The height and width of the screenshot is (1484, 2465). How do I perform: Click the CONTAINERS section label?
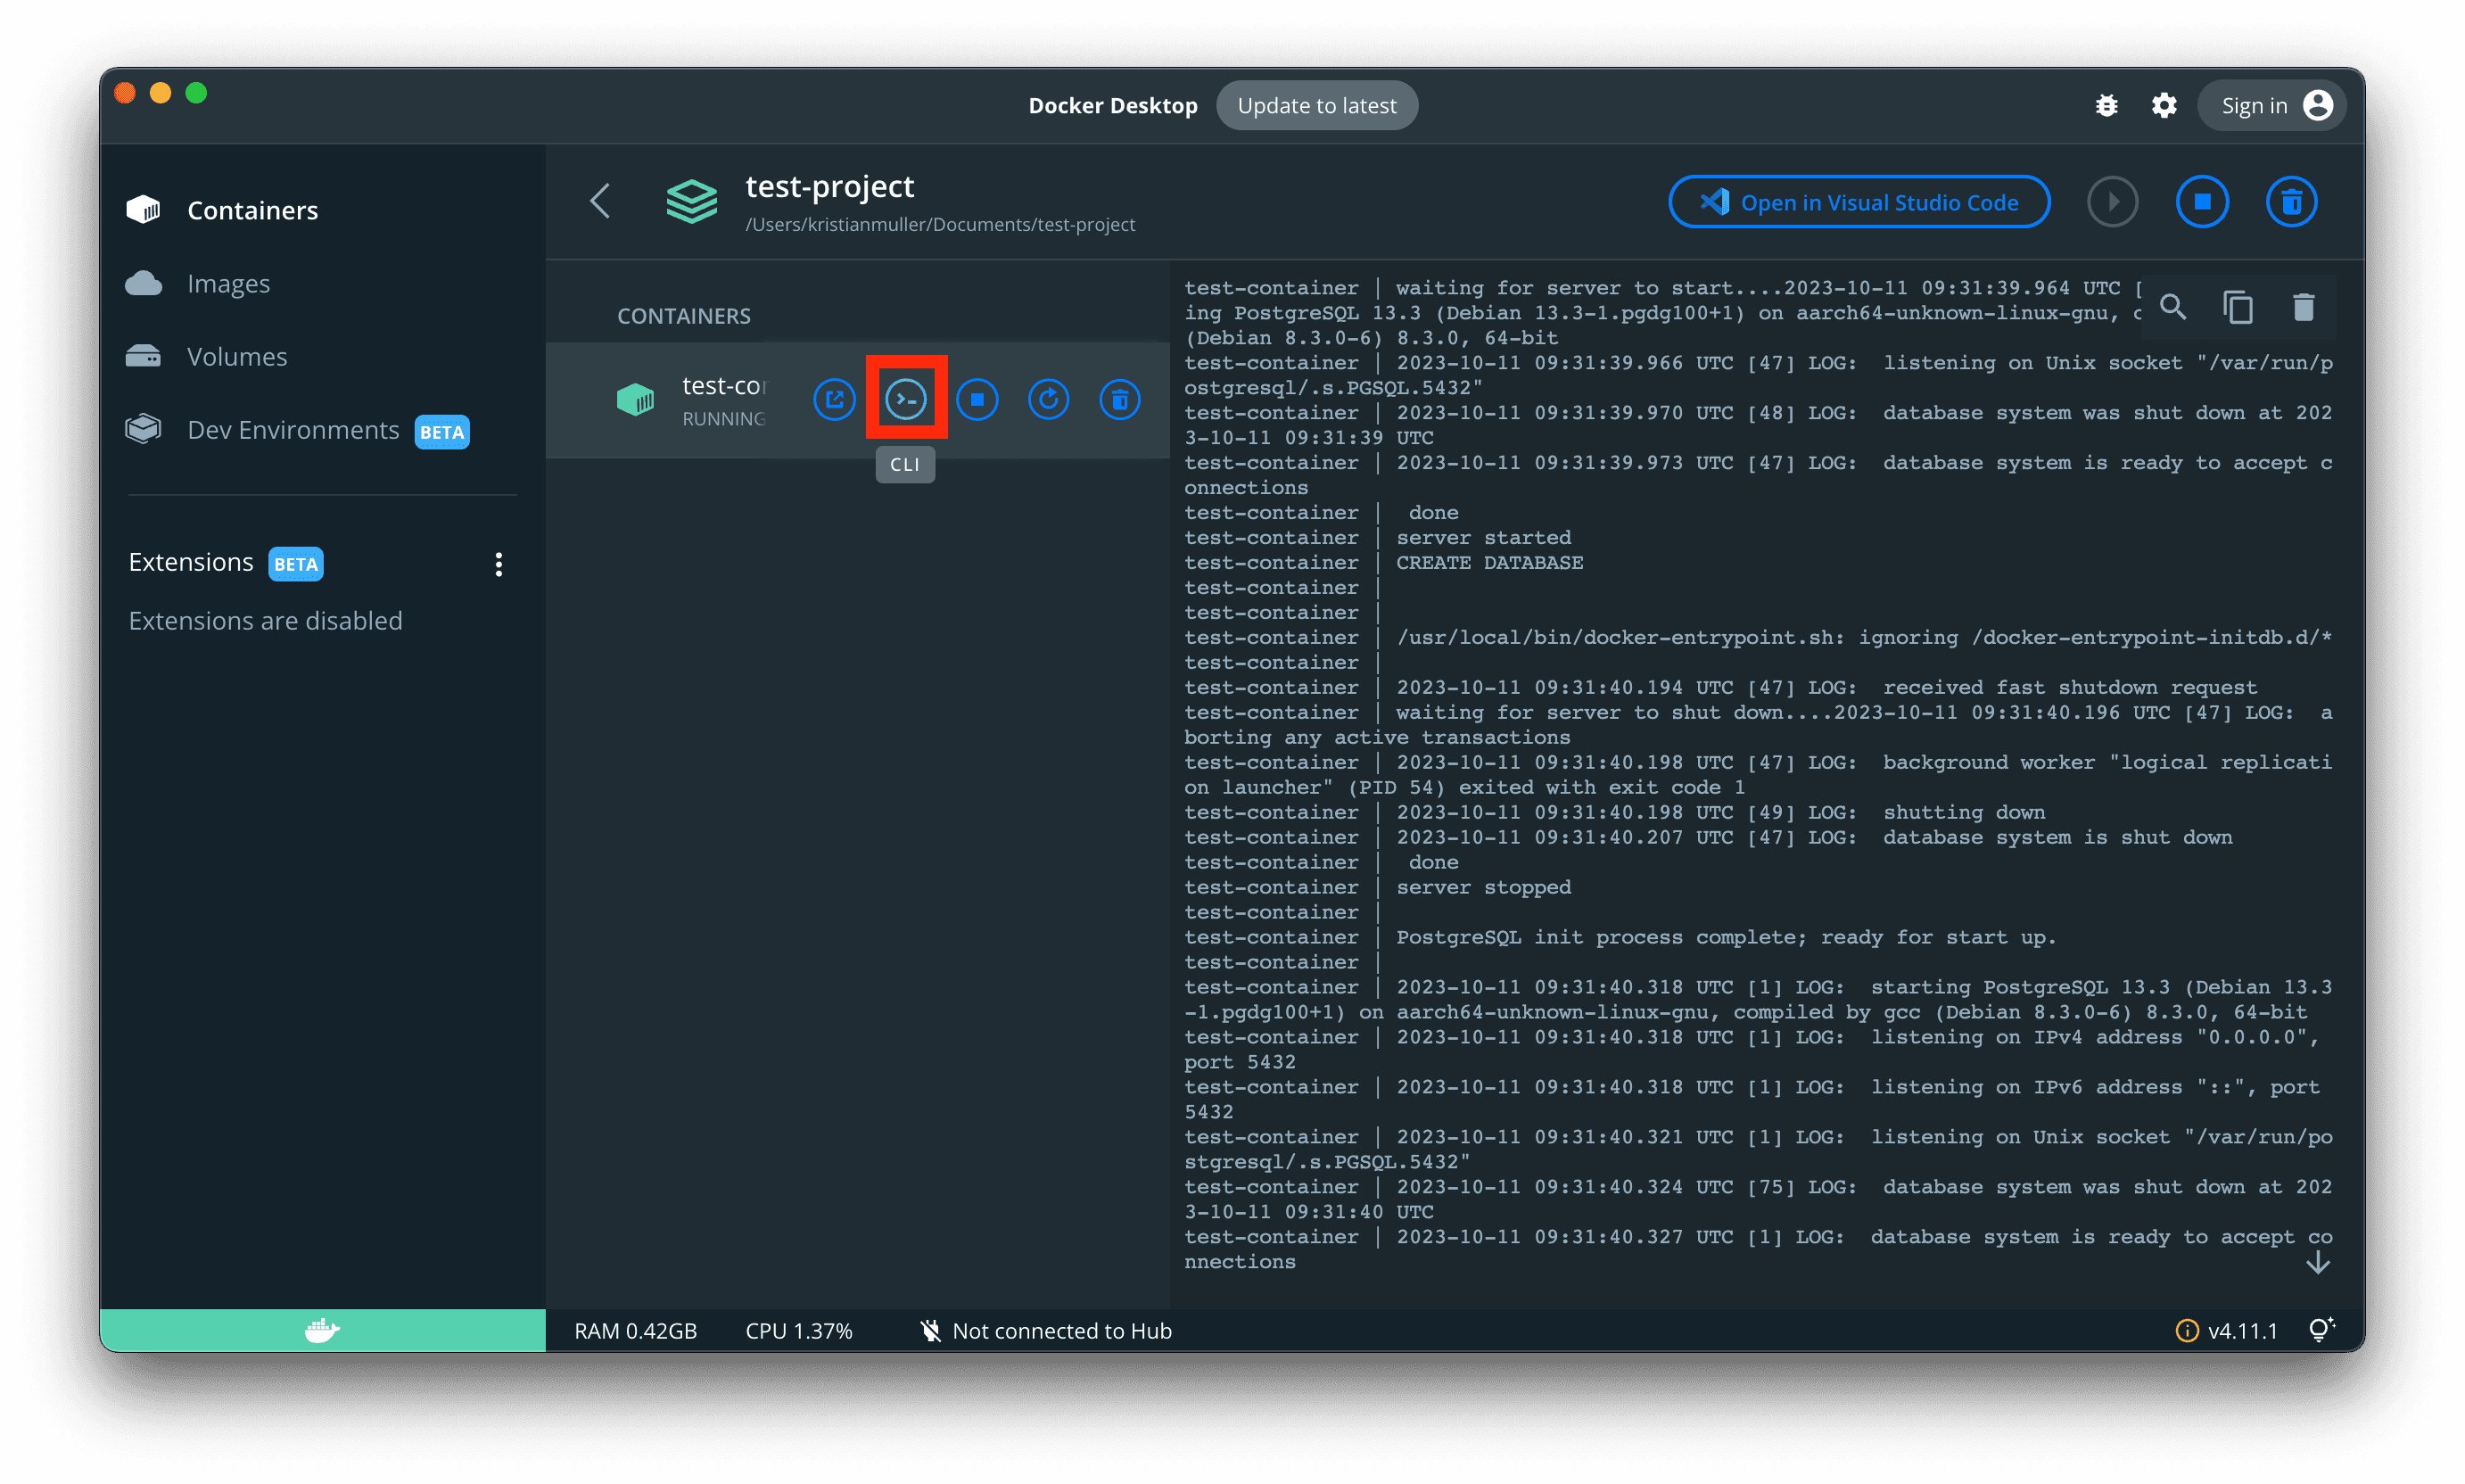coord(684,316)
